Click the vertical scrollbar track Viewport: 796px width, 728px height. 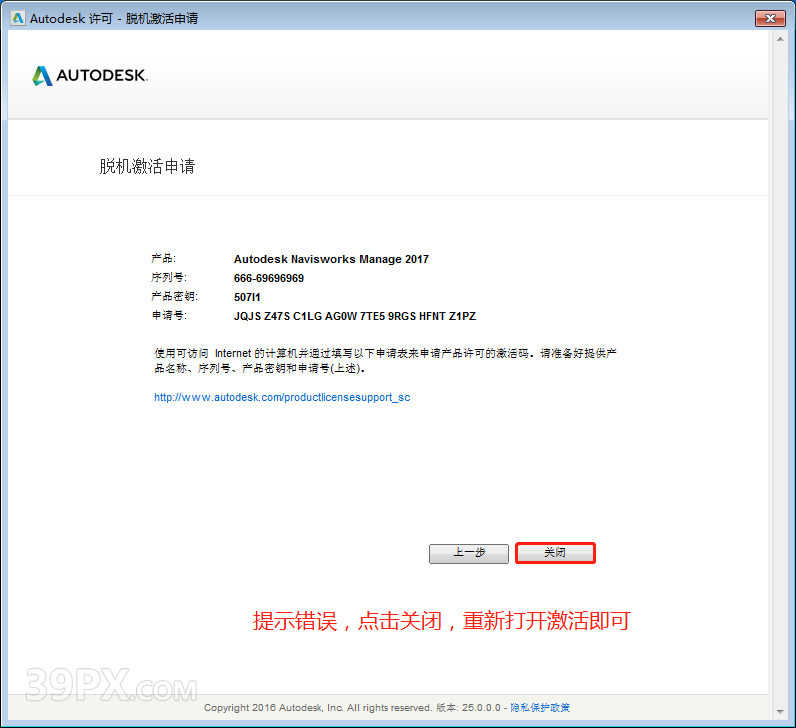(x=778, y=380)
